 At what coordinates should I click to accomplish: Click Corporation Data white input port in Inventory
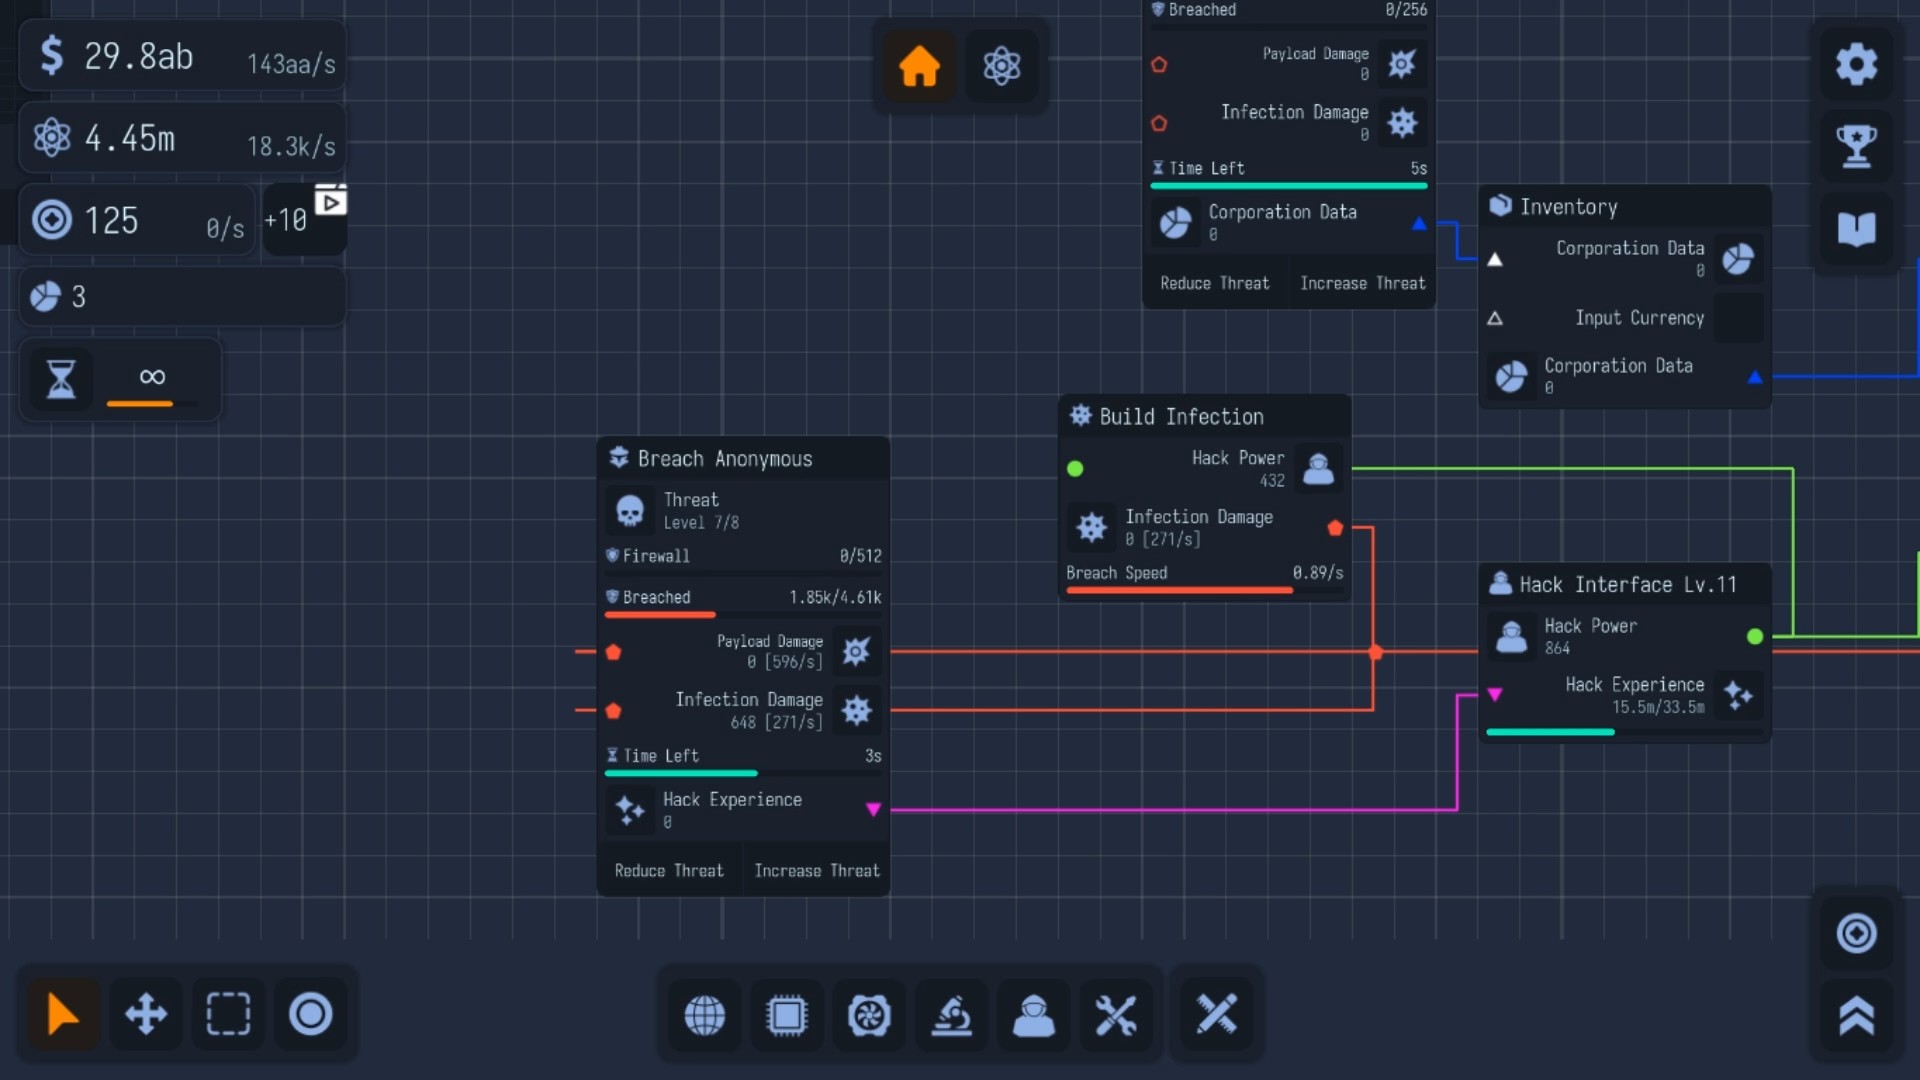pos(1495,260)
